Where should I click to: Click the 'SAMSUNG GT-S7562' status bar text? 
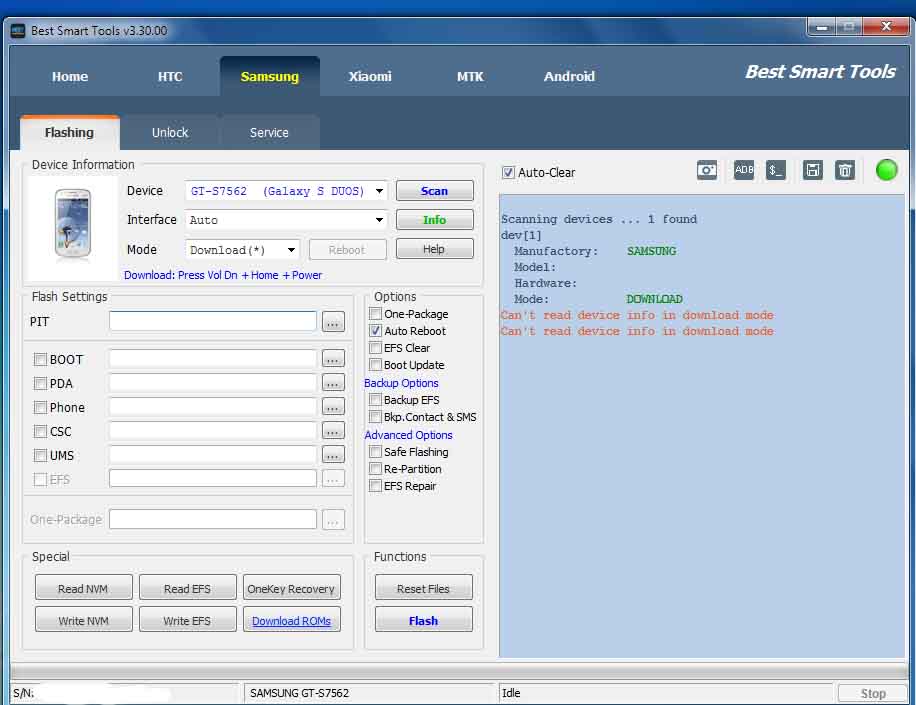click(x=299, y=693)
